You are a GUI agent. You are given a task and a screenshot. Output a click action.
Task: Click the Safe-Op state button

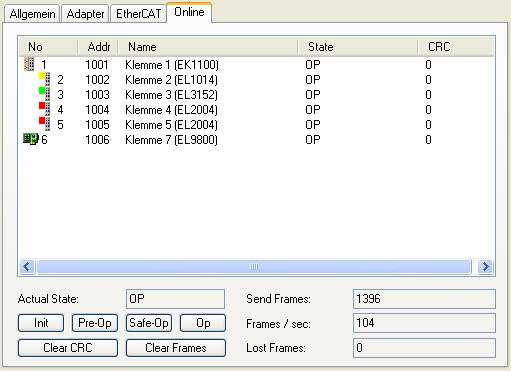click(149, 323)
